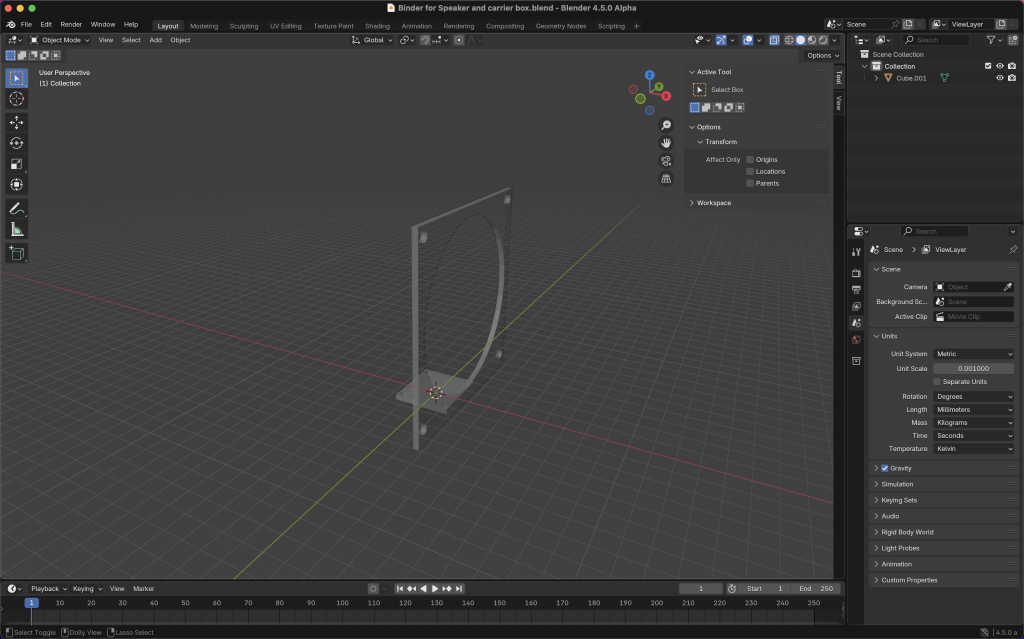Expand the Rigid Body World panel

click(x=907, y=532)
